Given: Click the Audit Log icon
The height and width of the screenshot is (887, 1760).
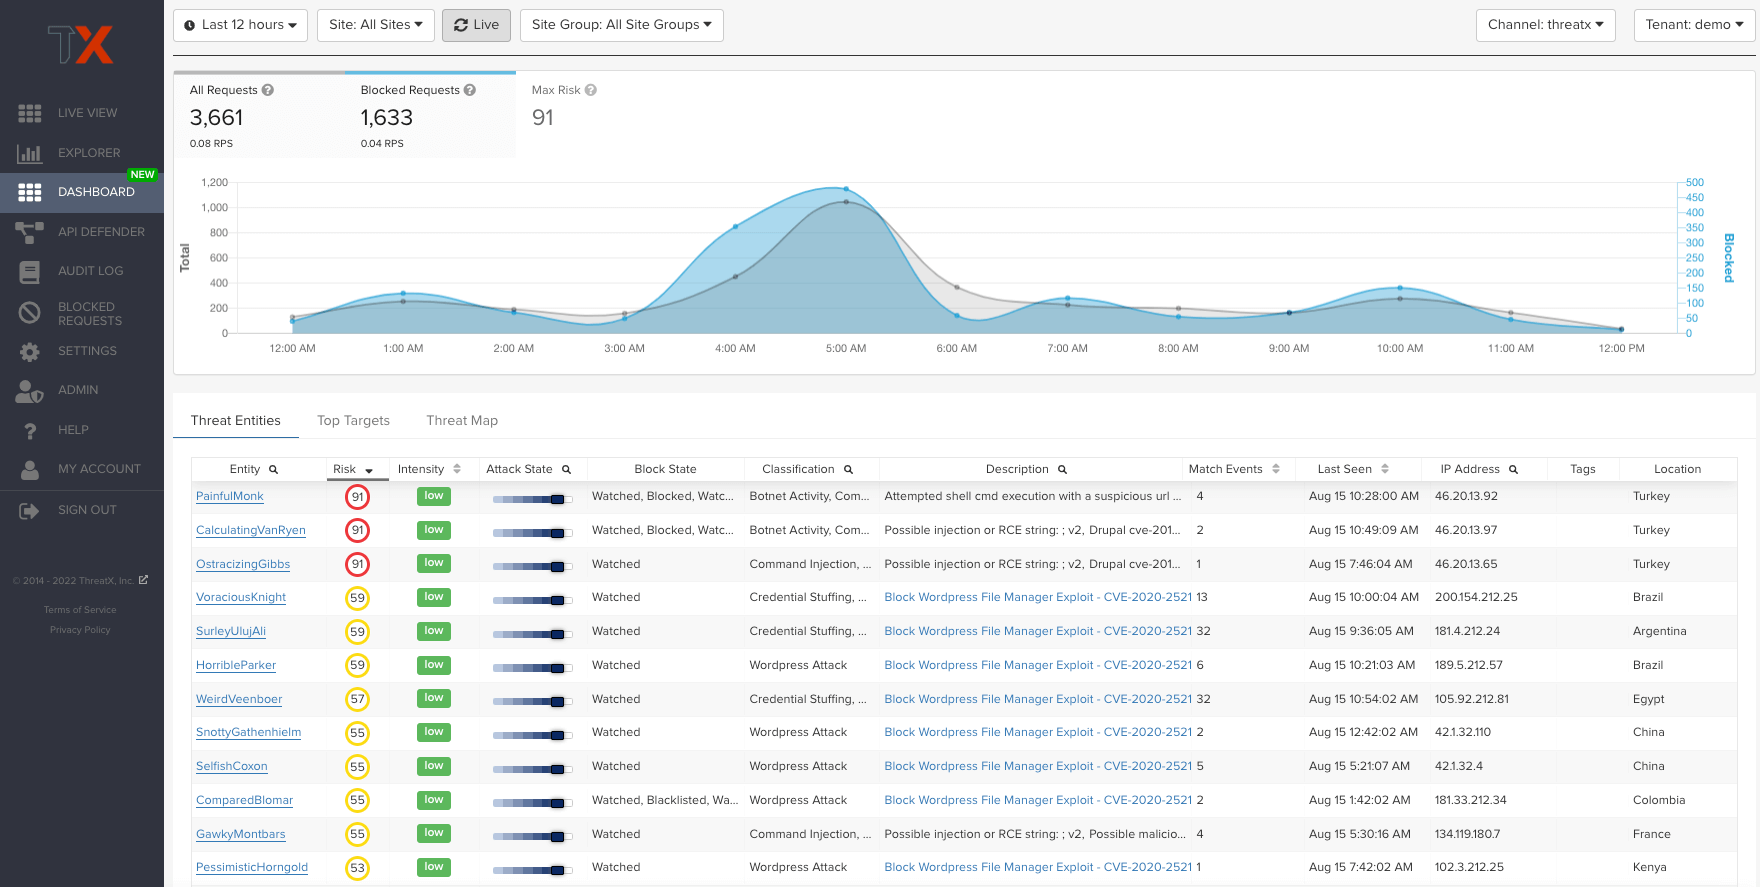Looking at the screenshot, I should point(29,271).
